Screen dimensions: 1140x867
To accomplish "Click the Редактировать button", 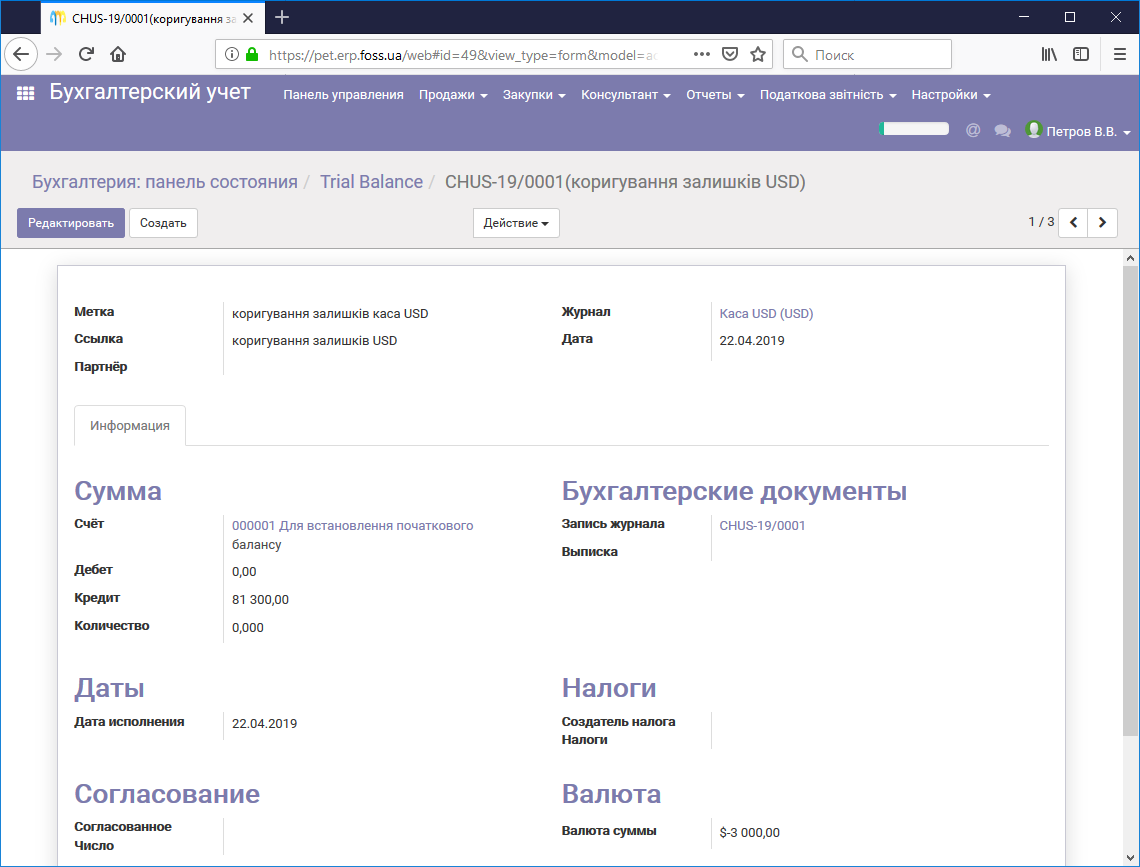I will pyautogui.click(x=71, y=223).
